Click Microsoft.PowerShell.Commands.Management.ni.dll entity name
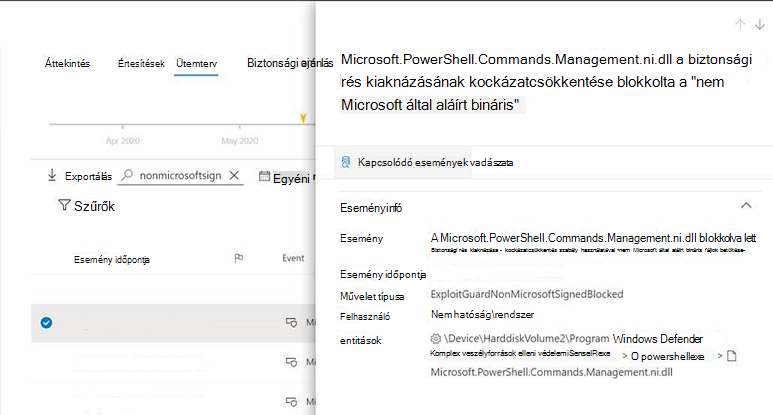 [x=552, y=372]
